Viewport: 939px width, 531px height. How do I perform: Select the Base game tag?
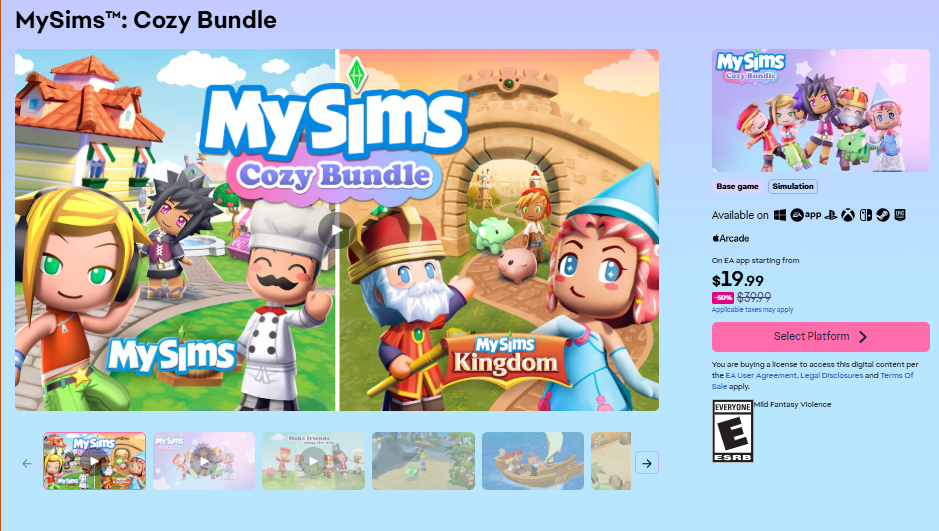[737, 186]
